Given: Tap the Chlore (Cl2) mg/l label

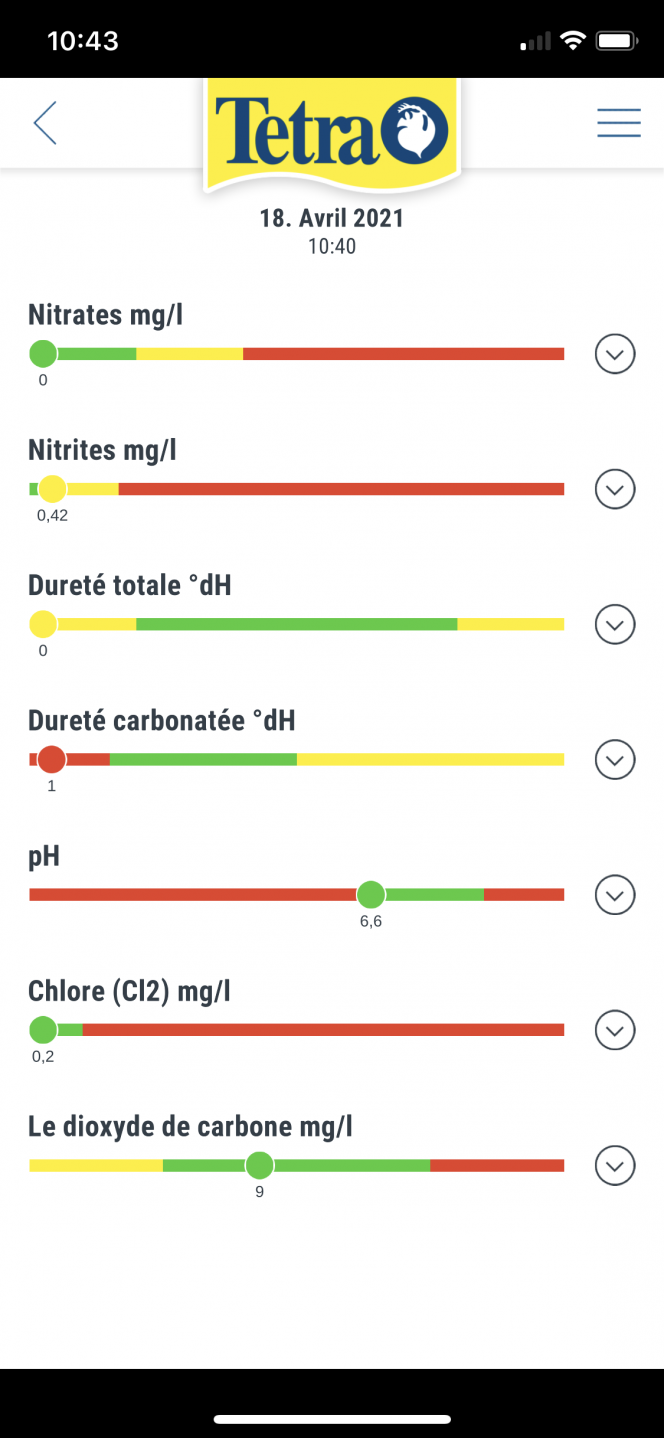Looking at the screenshot, I should coord(129,992).
